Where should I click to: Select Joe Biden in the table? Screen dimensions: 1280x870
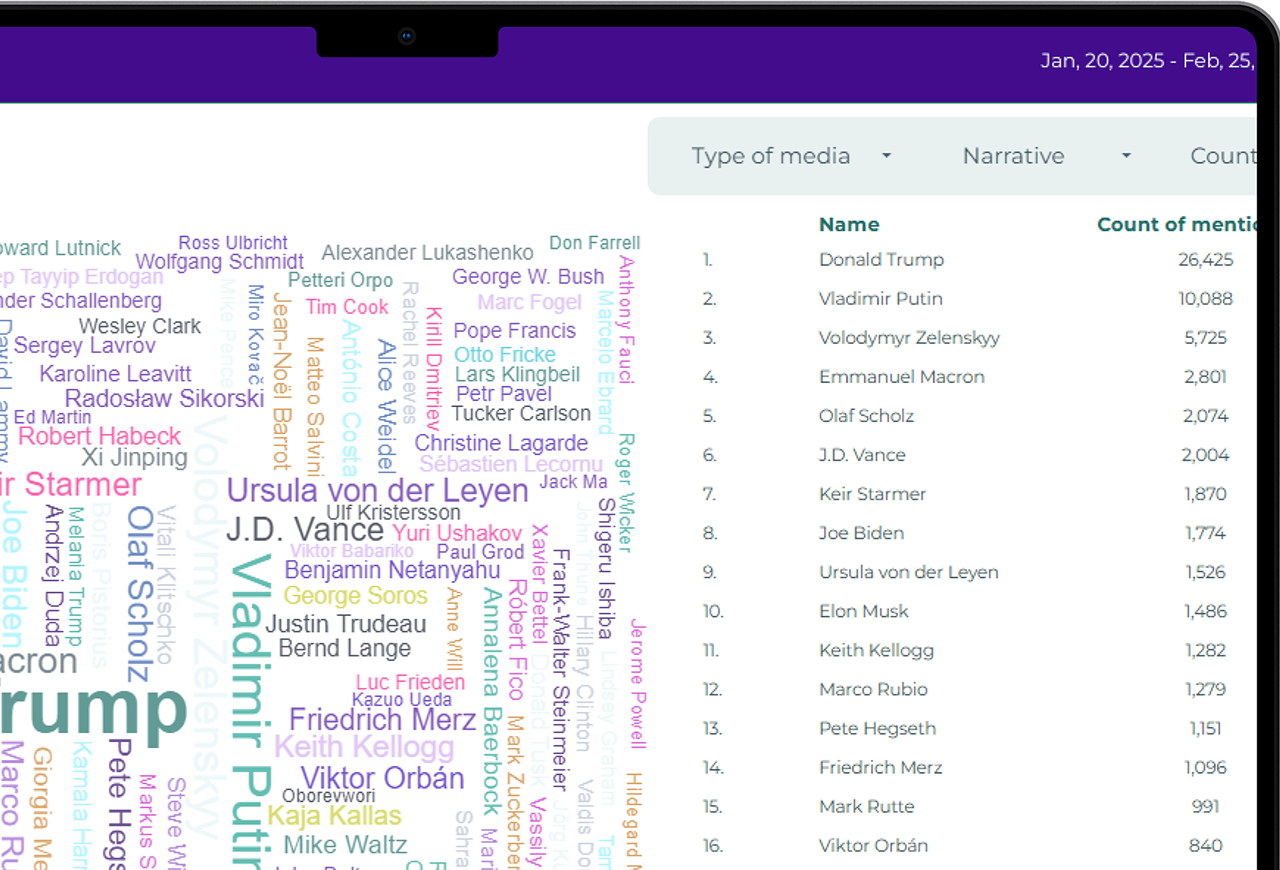tap(861, 532)
